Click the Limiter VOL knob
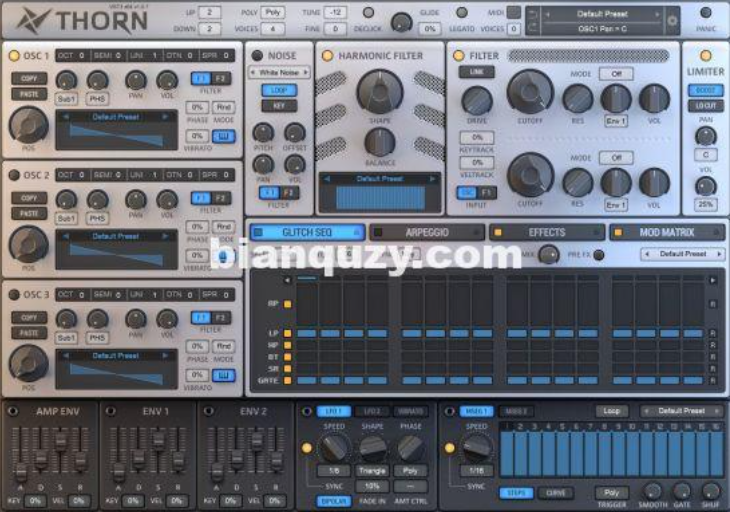This screenshot has width=730, height=512. tap(705, 186)
